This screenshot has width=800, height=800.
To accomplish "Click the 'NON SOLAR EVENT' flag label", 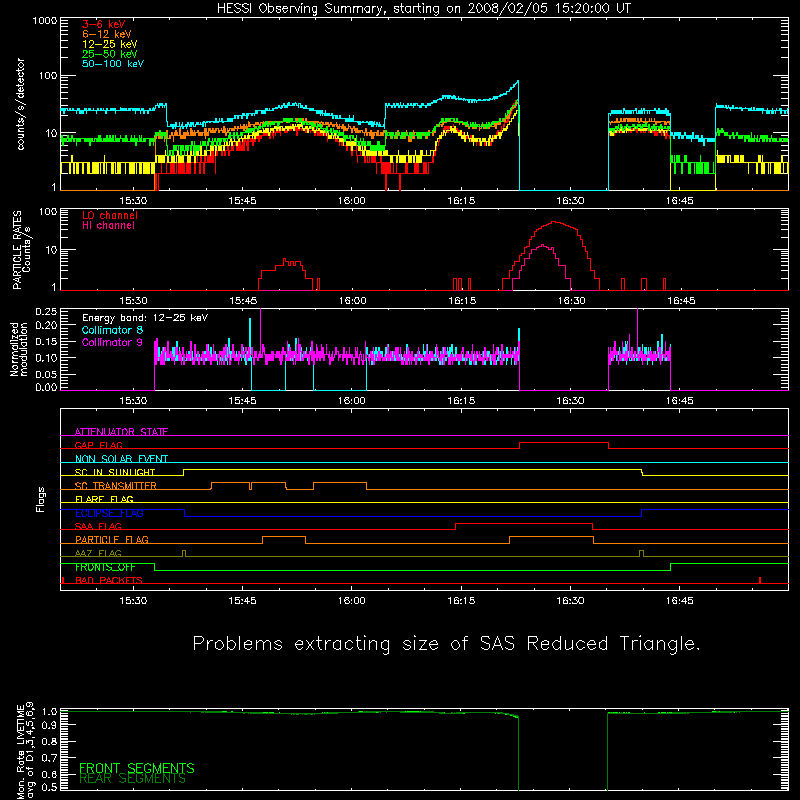I will [x=121, y=459].
